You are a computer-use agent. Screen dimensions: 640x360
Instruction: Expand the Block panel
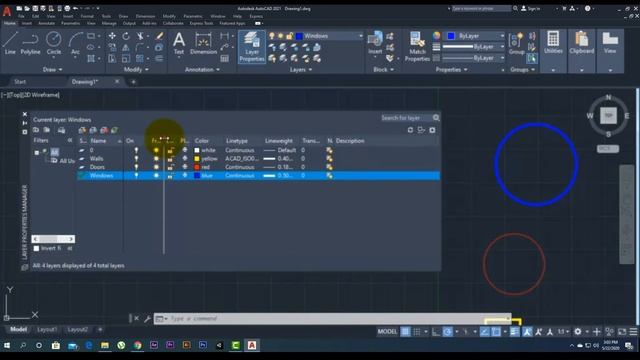click(383, 69)
